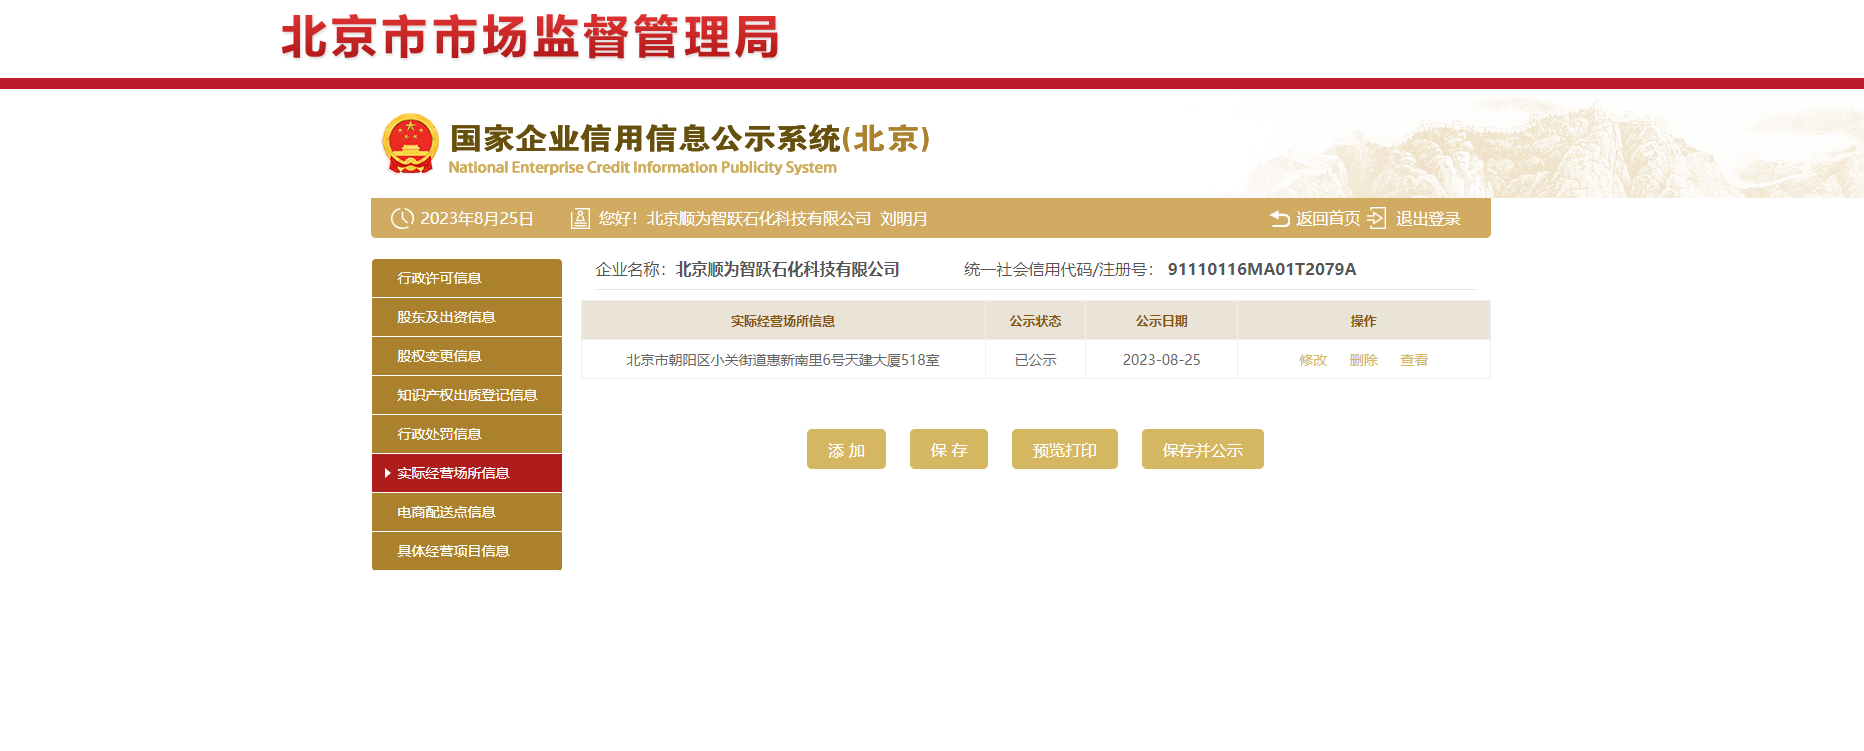Click the National Enterprise Credit Information subtitle
Viewport: 1864px width, 751px height.
click(642, 167)
